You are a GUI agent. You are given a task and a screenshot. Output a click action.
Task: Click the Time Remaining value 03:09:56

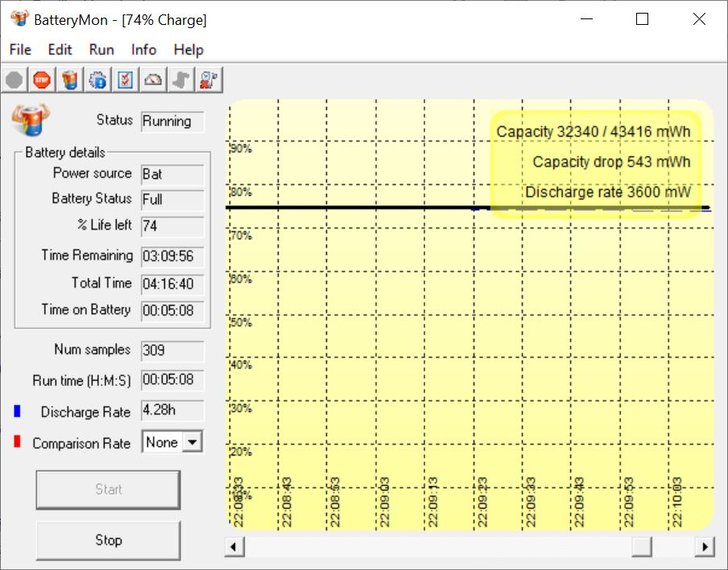(x=172, y=257)
